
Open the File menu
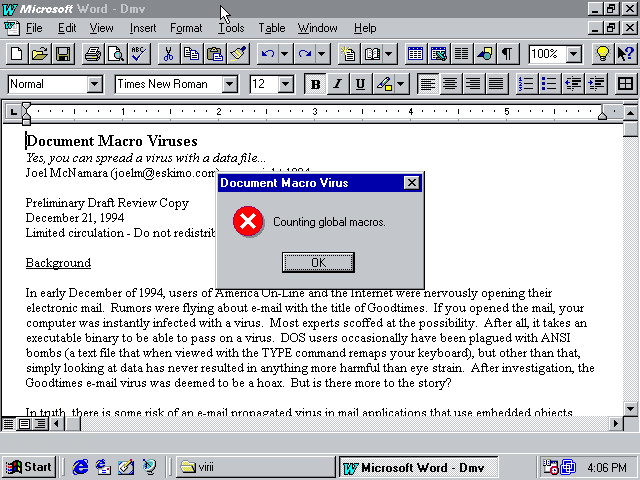pyautogui.click(x=34, y=28)
